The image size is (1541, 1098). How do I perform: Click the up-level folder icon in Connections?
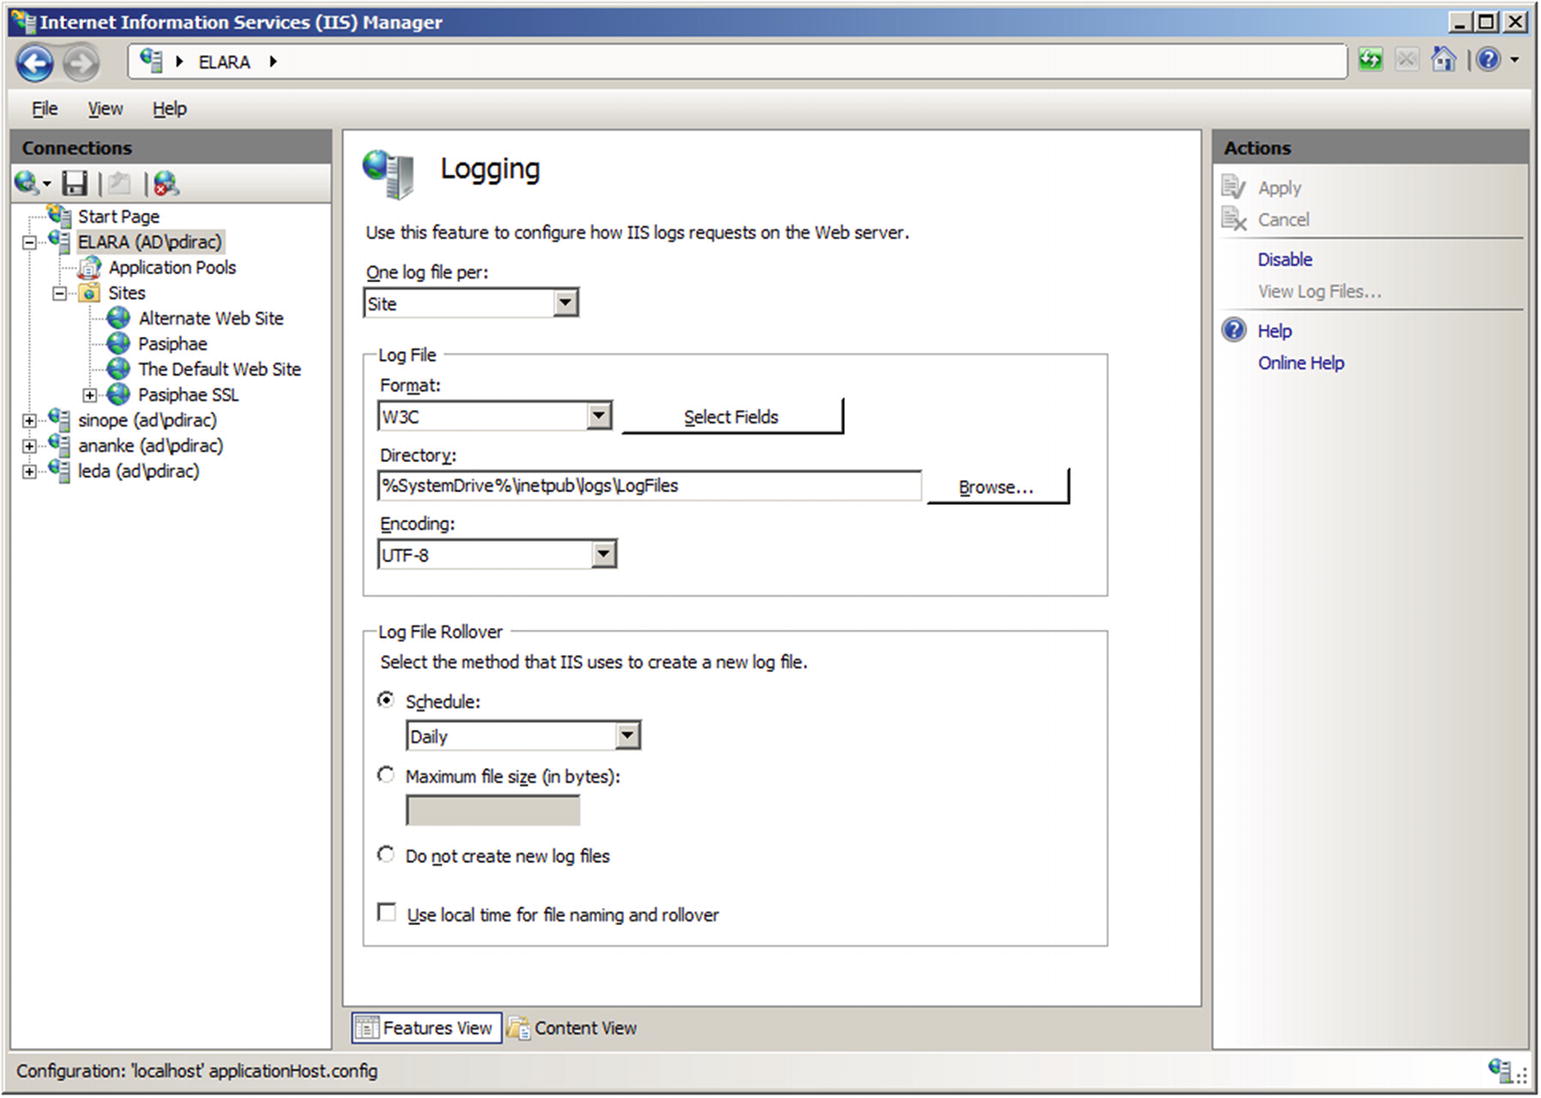(x=120, y=183)
